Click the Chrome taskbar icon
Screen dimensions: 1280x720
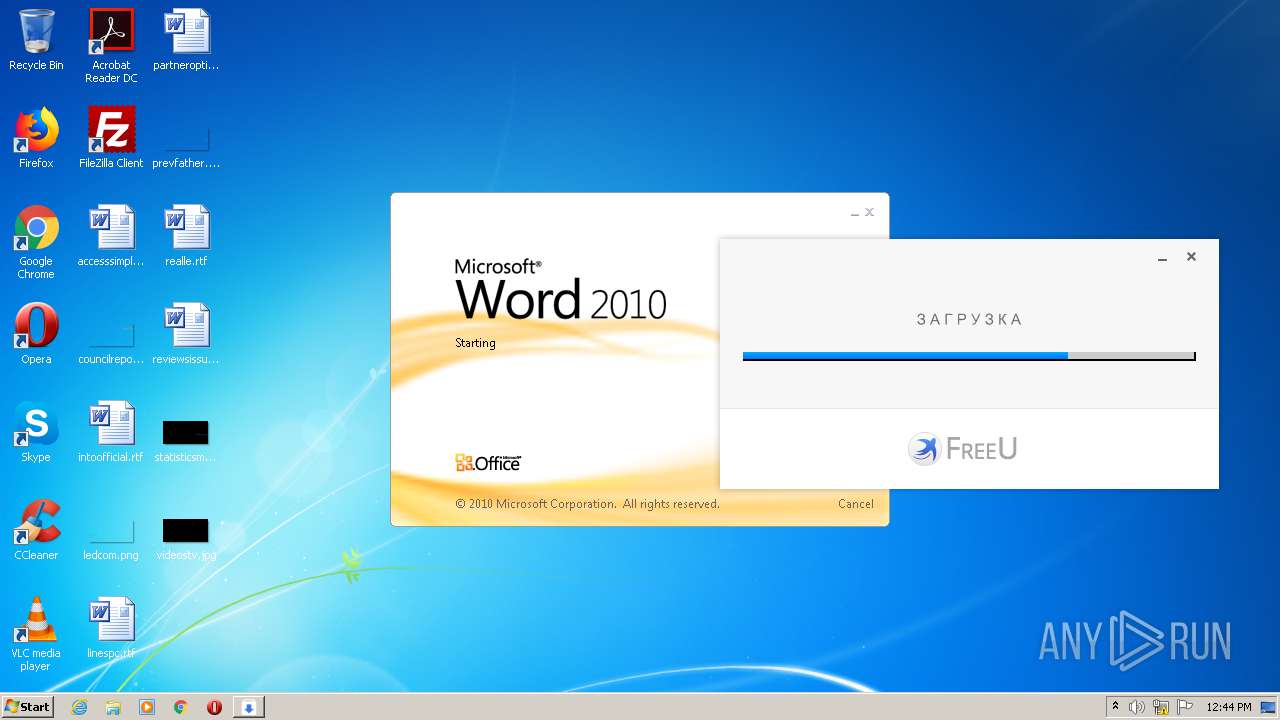tap(180, 707)
